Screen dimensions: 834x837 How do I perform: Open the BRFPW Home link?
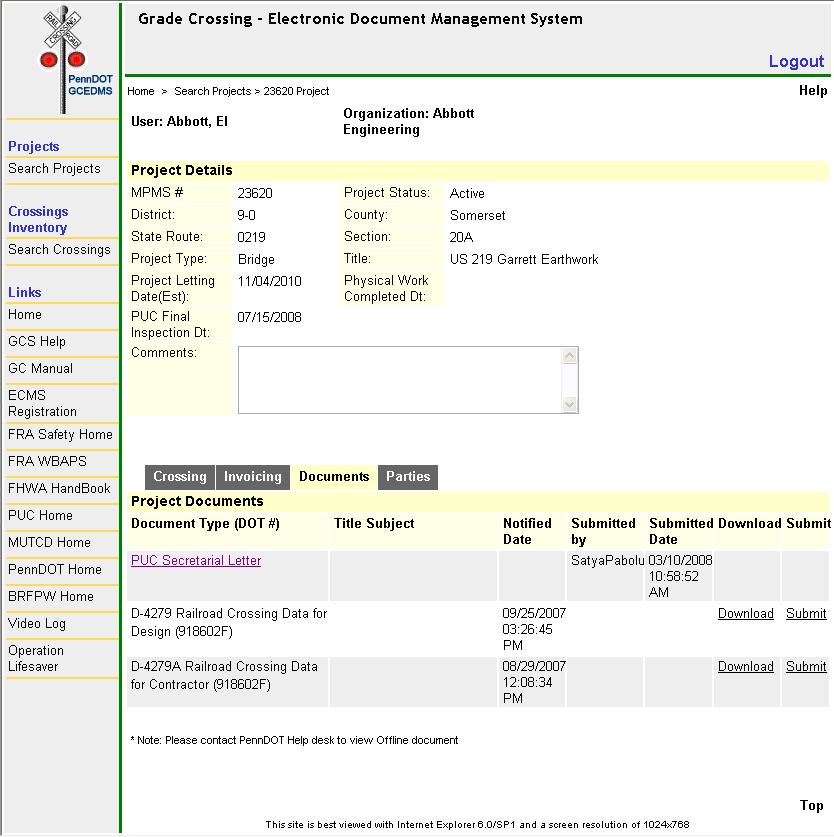51,597
